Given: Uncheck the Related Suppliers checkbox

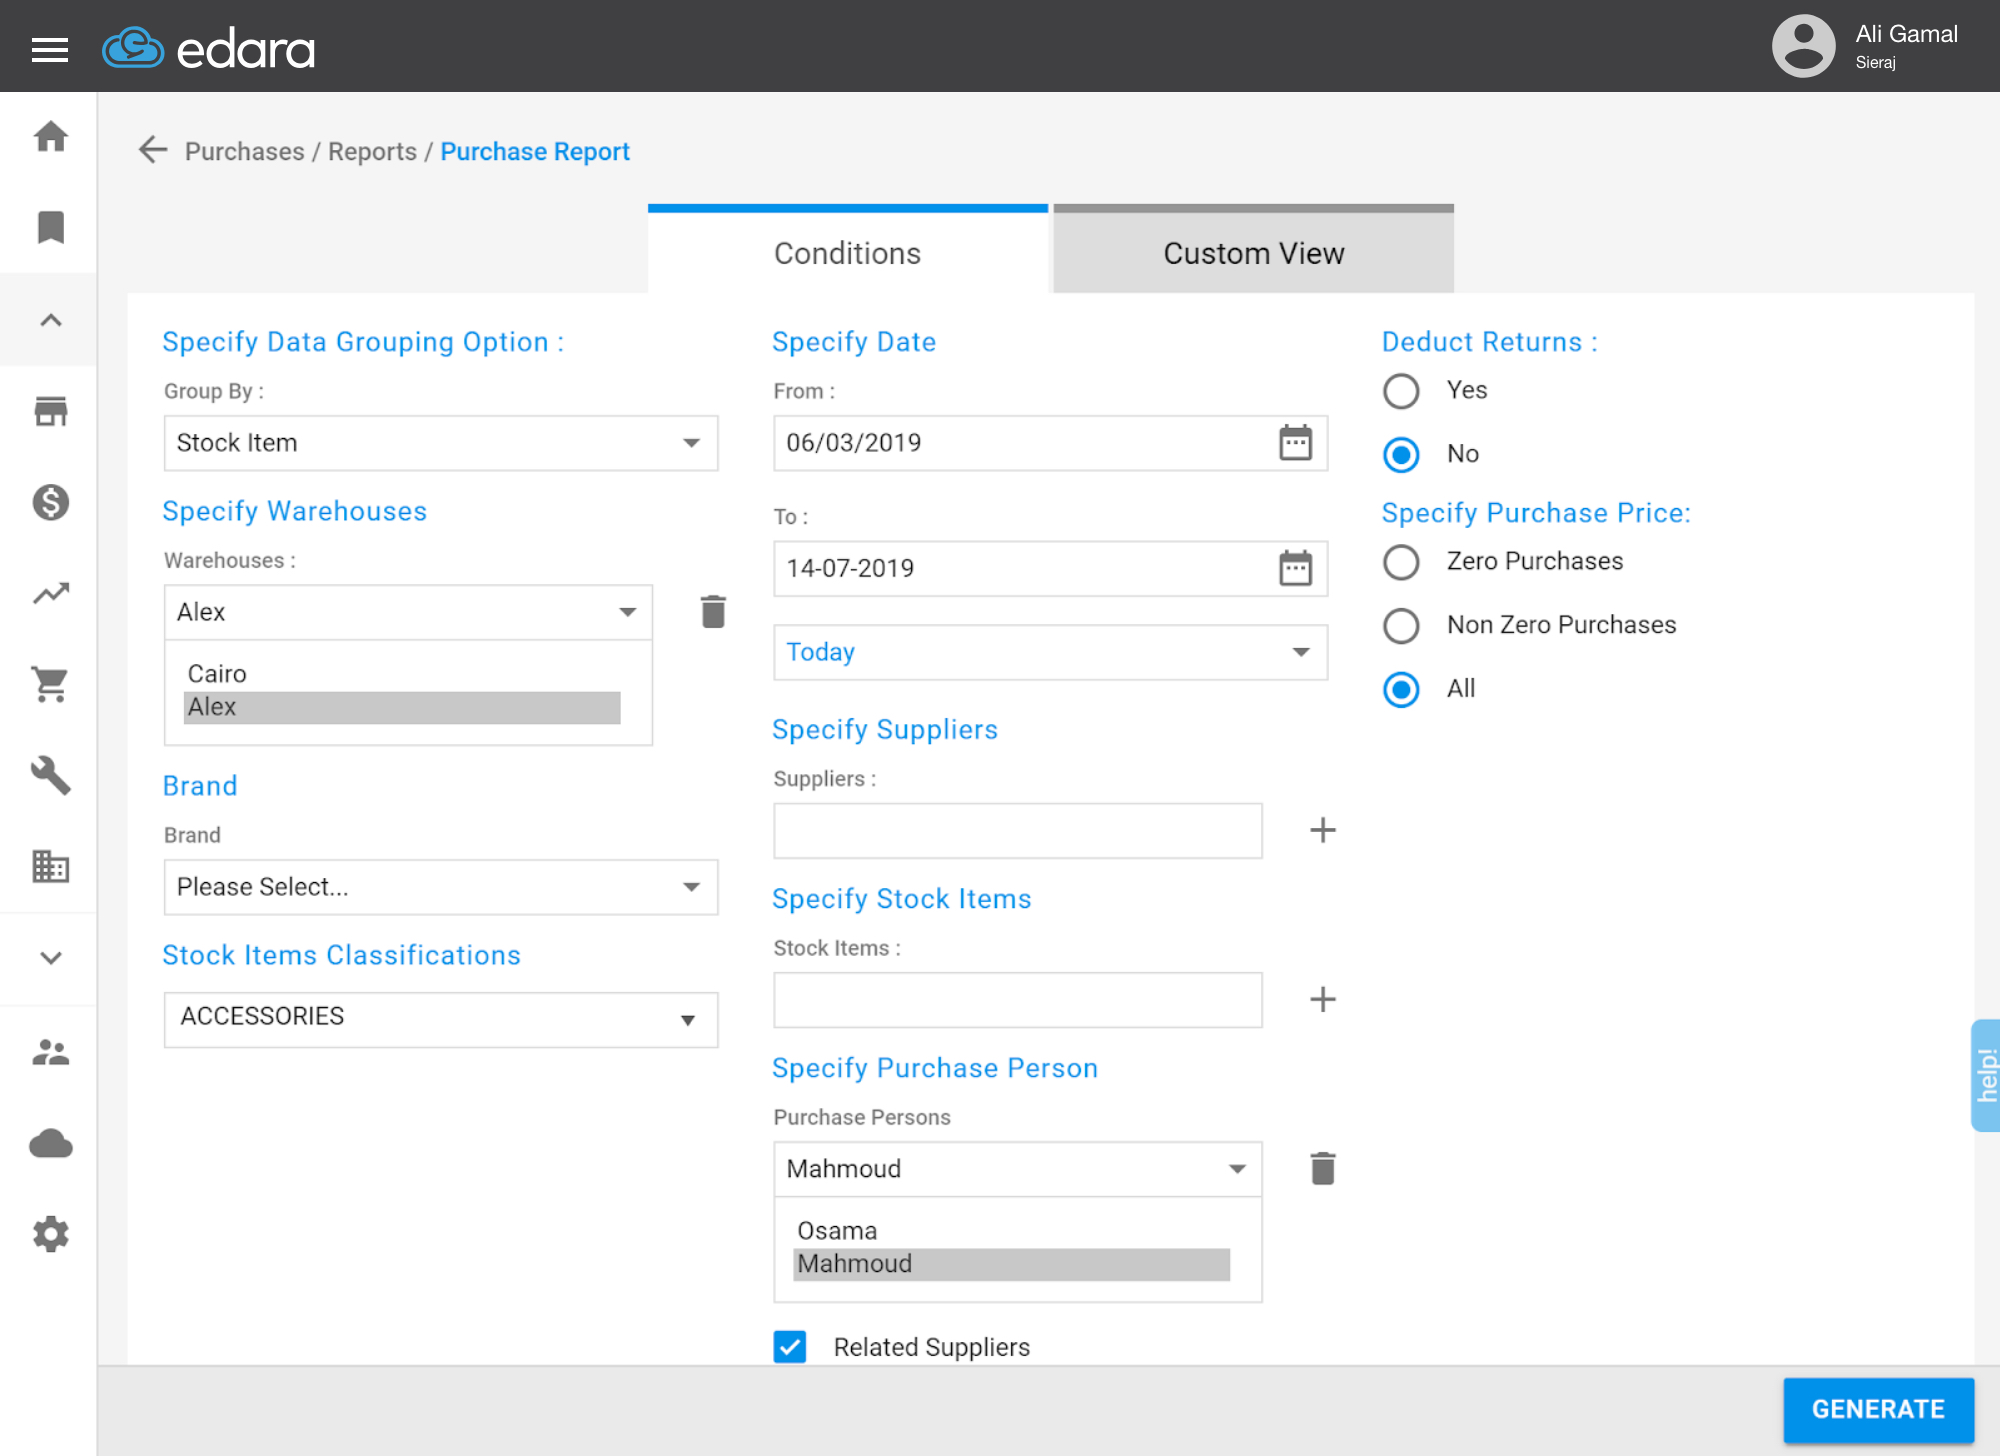Looking at the screenshot, I should pos(789,1347).
